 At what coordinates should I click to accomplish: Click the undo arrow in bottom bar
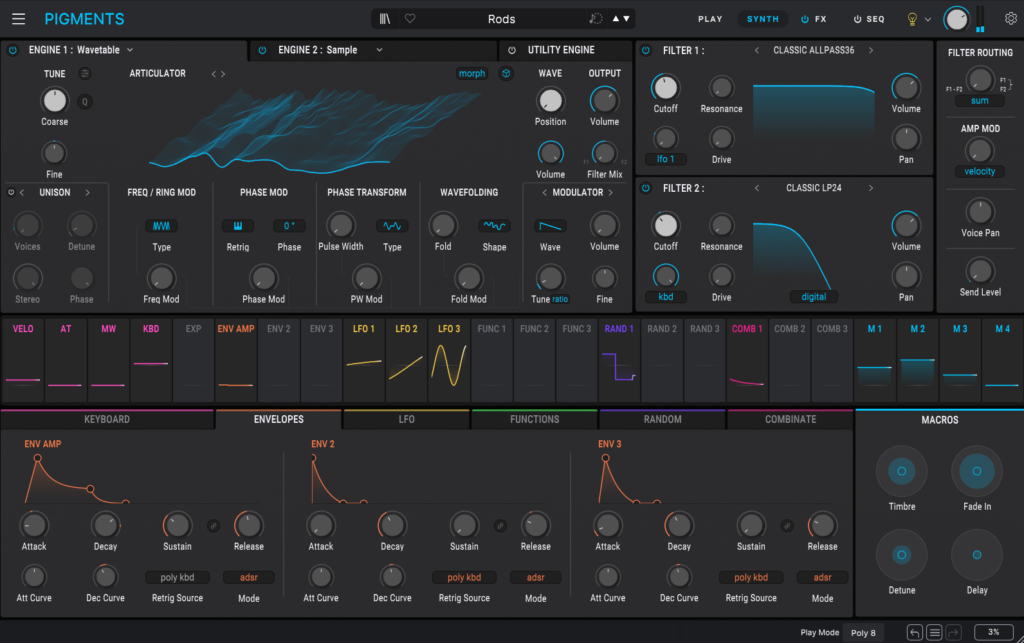tap(914, 632)
